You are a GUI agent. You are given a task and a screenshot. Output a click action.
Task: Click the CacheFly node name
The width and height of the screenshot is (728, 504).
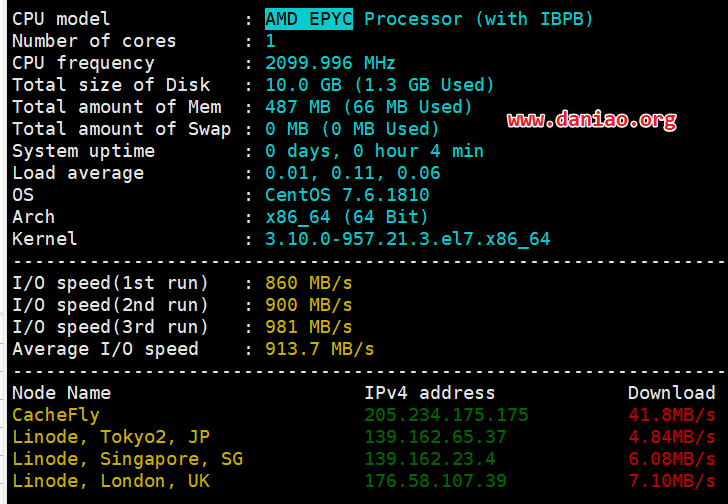(56, 415)
